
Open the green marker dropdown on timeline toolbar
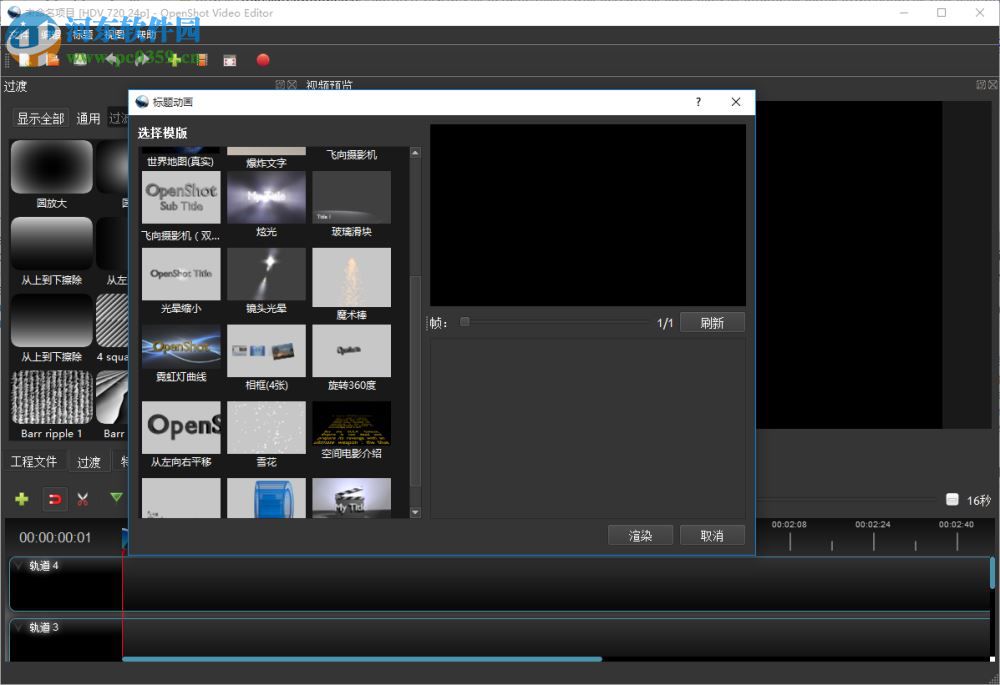(117, 498)
